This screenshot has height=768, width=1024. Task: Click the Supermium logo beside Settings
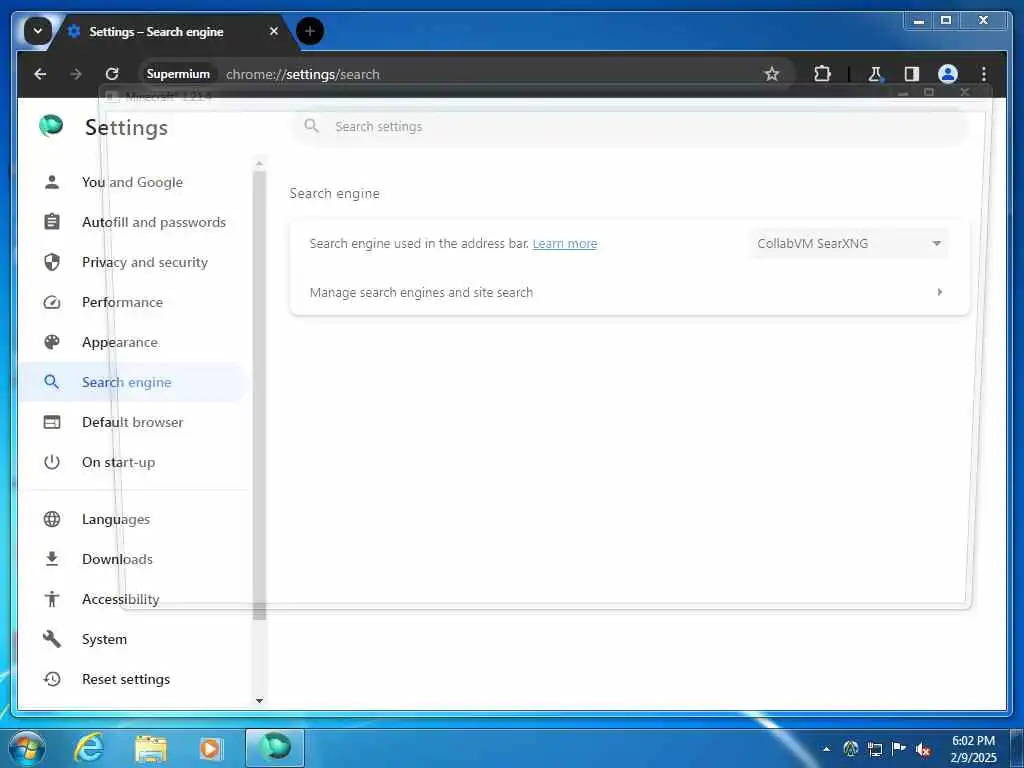click(51, 125)
